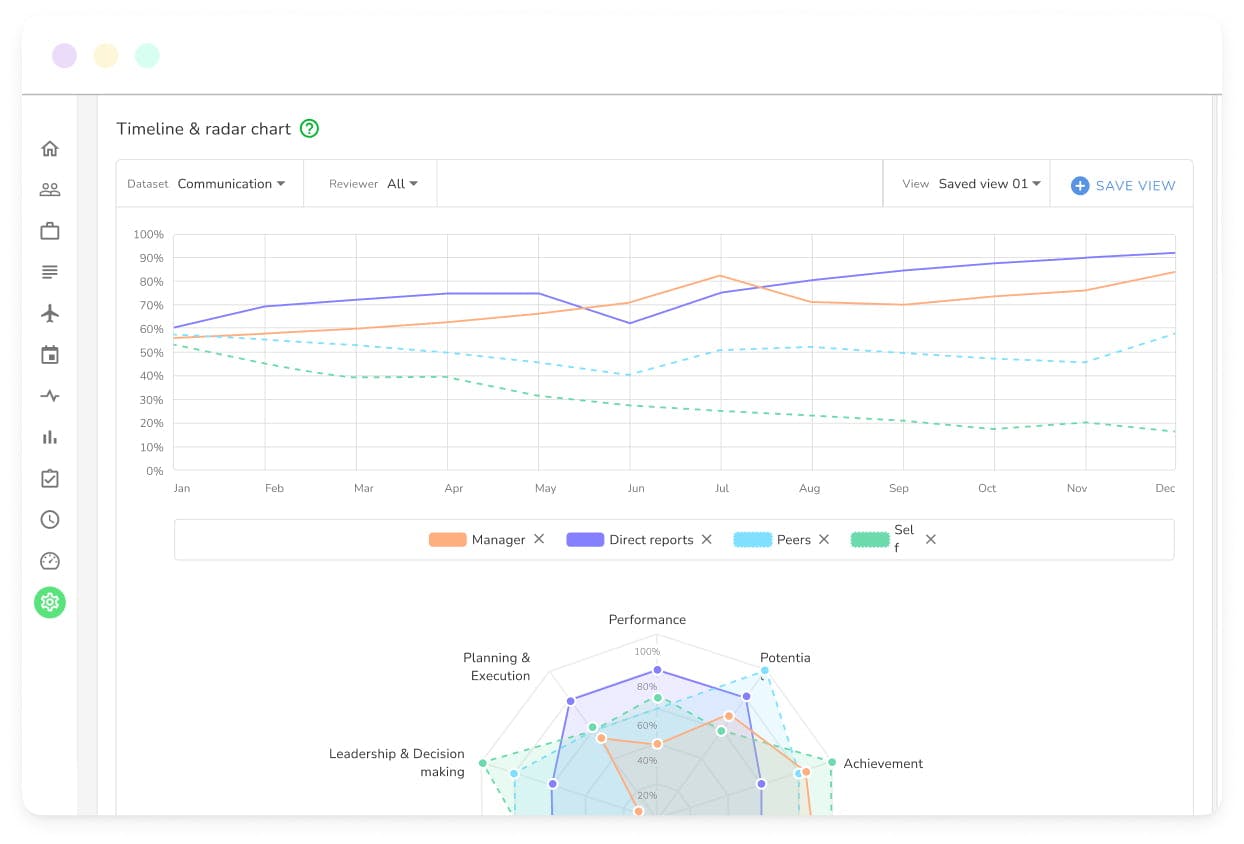Open the briefcase (projects) sidebar icon
This screenshot has width=1244, height=844.
point(50,230)
